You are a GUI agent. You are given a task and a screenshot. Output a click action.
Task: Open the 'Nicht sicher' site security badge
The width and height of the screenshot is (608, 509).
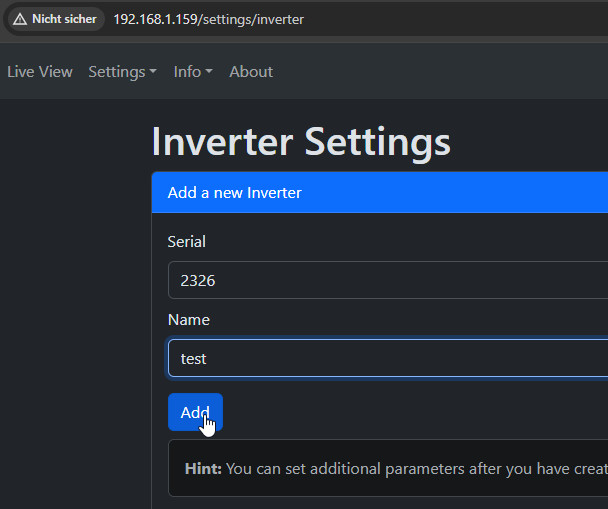56,19
